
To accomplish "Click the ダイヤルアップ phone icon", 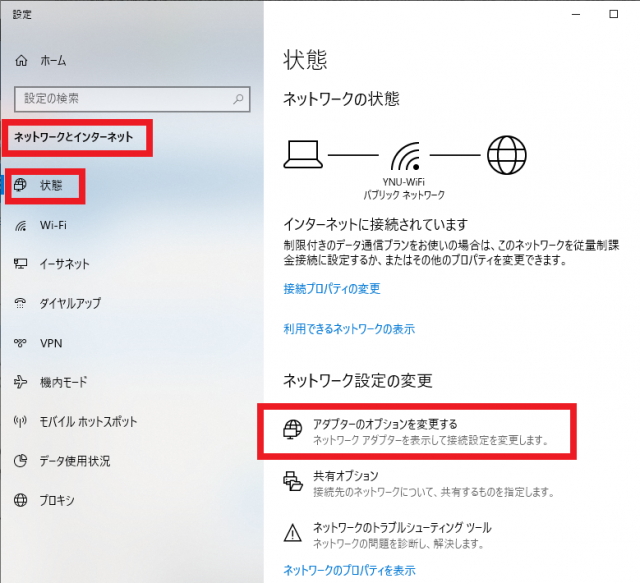I will tap(20, 303).
